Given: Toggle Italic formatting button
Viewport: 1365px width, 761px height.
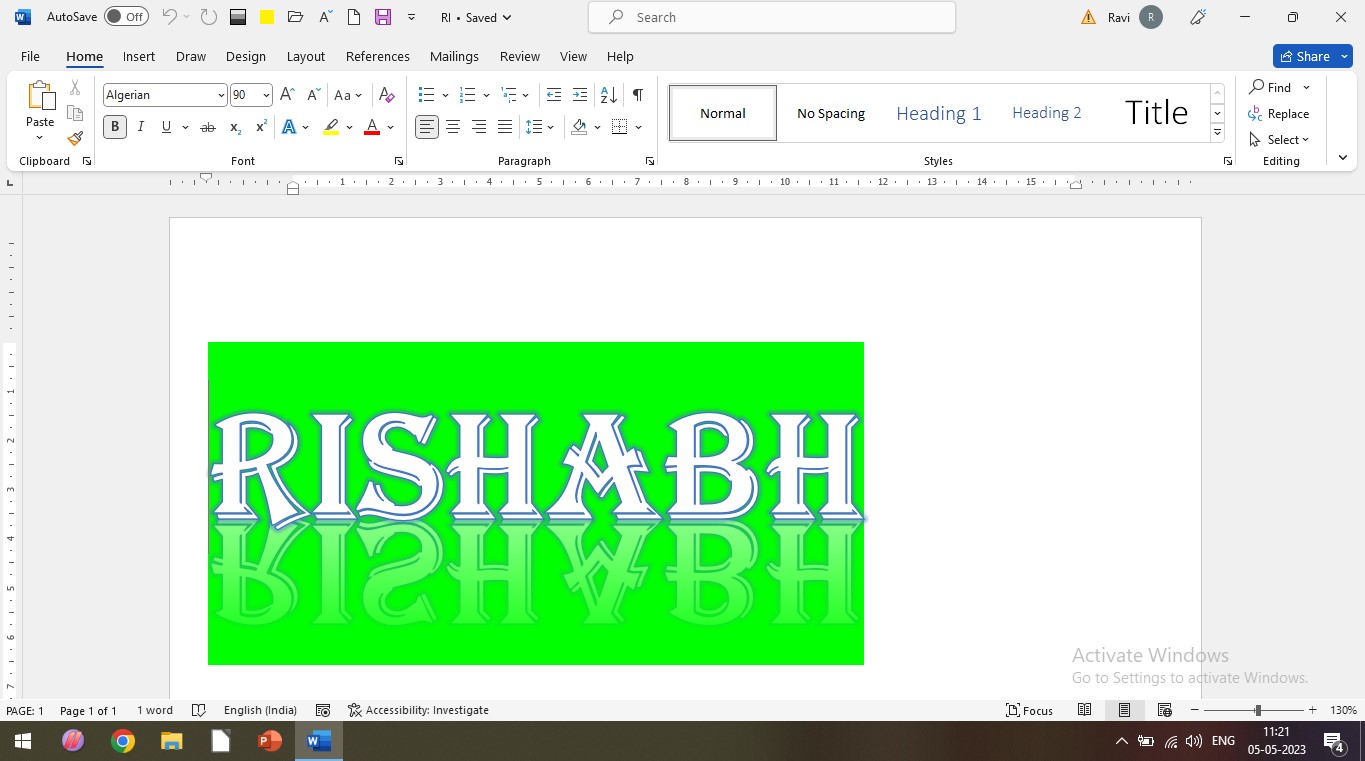Looking at the screenshot, I should (x=141, y=127).
